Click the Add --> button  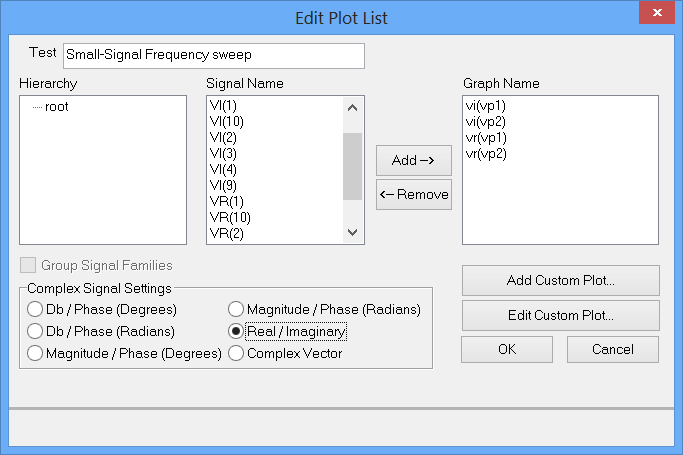pyautogui.click(x=413, y=160)
